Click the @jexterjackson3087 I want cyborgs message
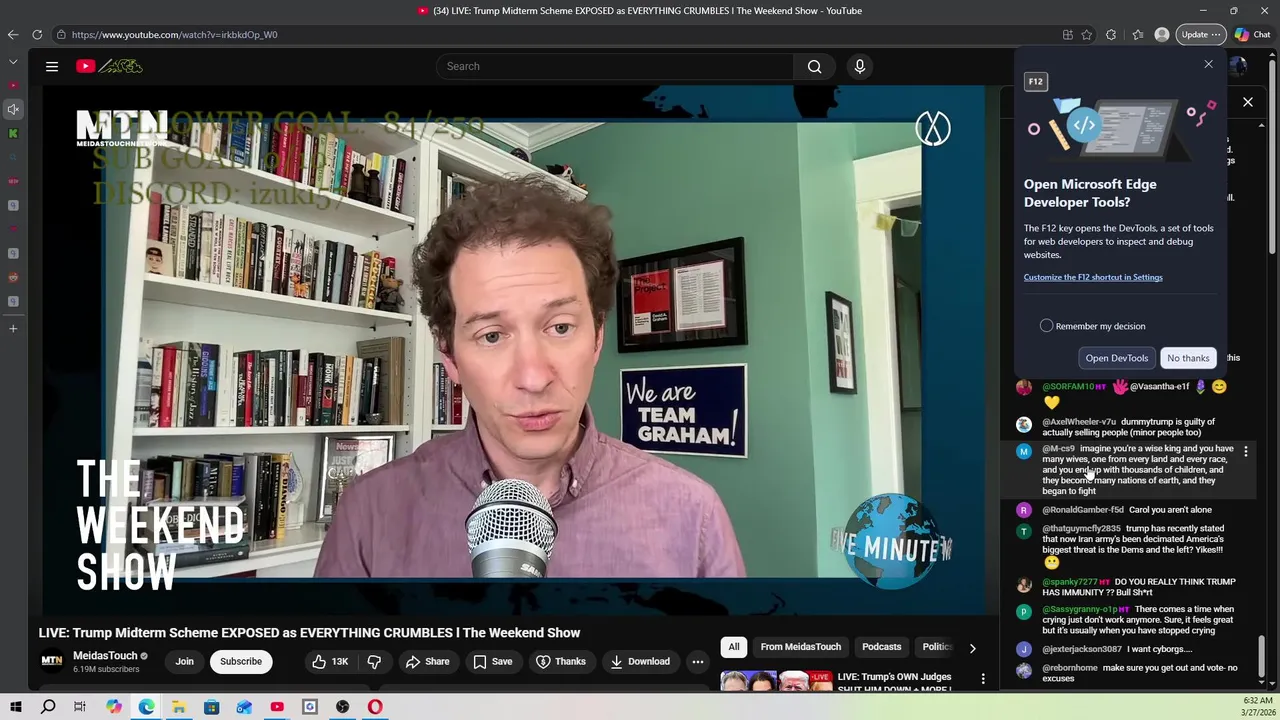This screenshot has width=1280, height=720. [1127, 649]
